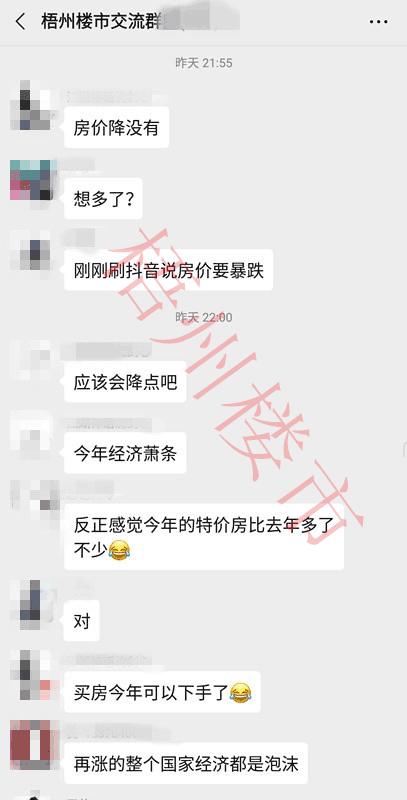
Task: Tap the 昨天 21:55 timestamp label
Action: point(204,63)
